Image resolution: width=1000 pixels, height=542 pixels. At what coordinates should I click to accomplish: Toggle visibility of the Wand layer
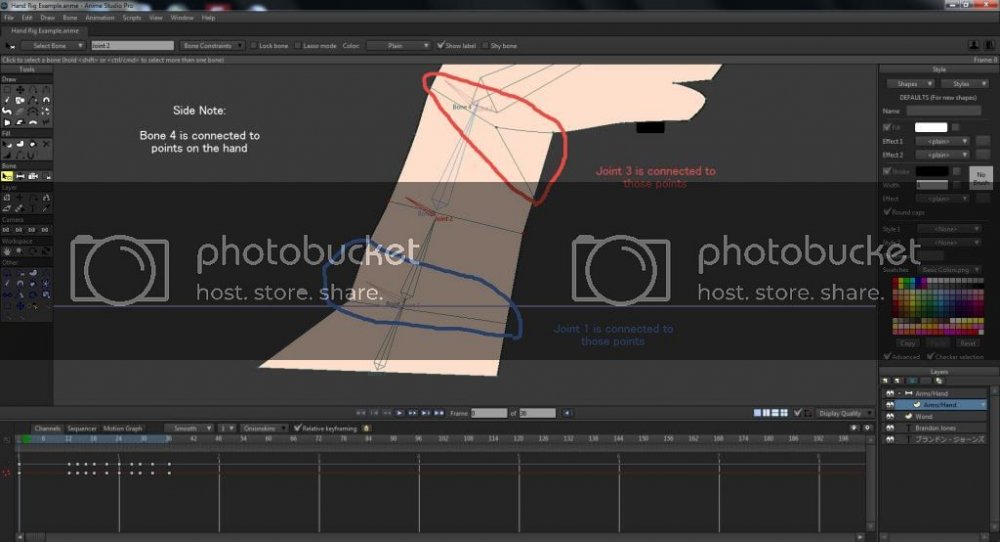pyautogui.click(x=889, y=416)
